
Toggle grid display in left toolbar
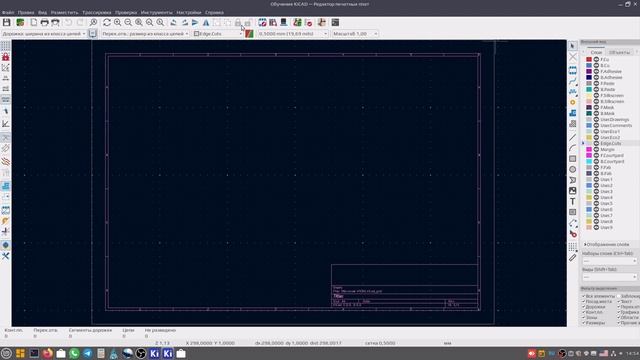point(6,46)
